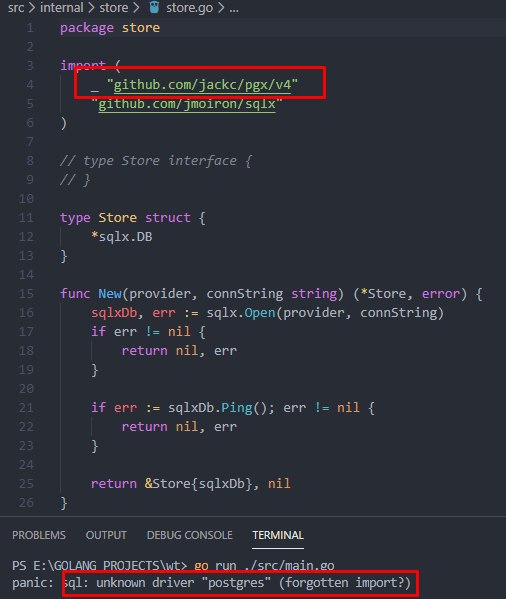Click the Go file icon in breadcrumb

click(154, 7)
